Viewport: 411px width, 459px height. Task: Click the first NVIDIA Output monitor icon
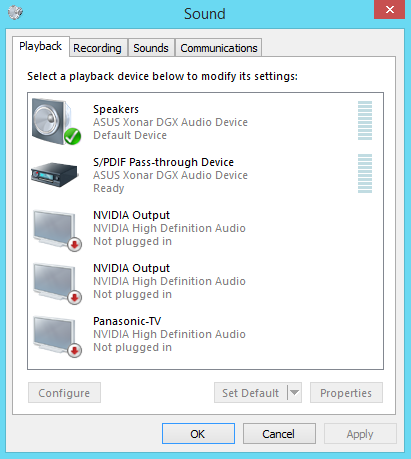[x=57, y=230]
